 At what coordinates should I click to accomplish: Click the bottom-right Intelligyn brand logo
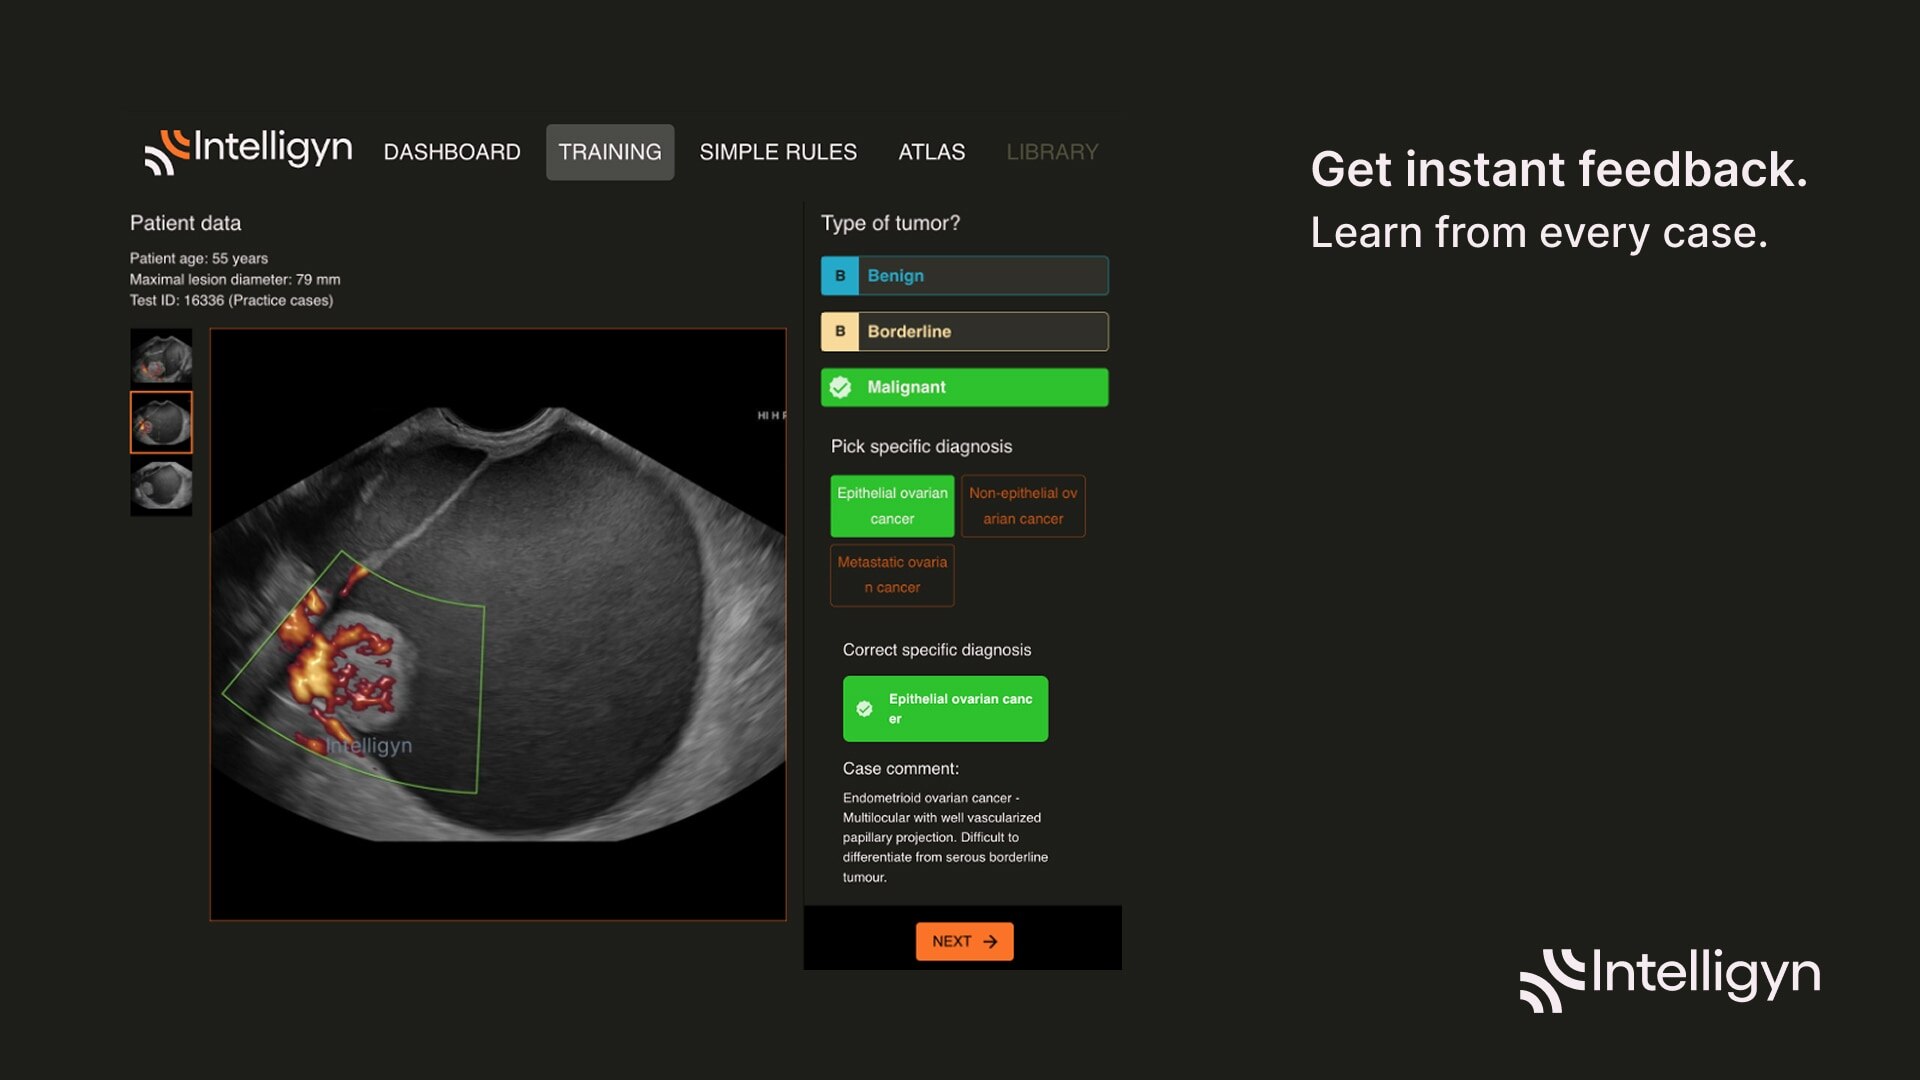point(1670,978)
